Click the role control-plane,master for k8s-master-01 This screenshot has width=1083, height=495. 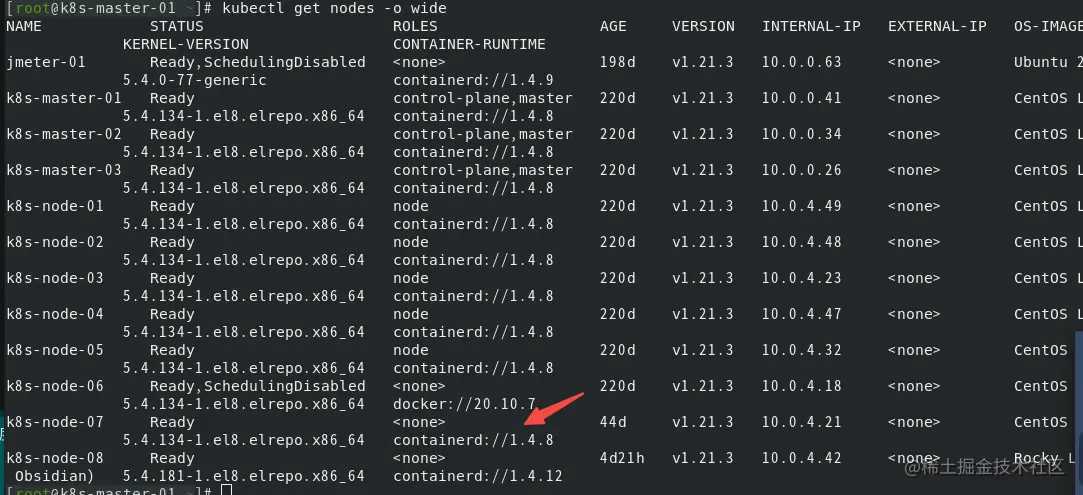483,98
